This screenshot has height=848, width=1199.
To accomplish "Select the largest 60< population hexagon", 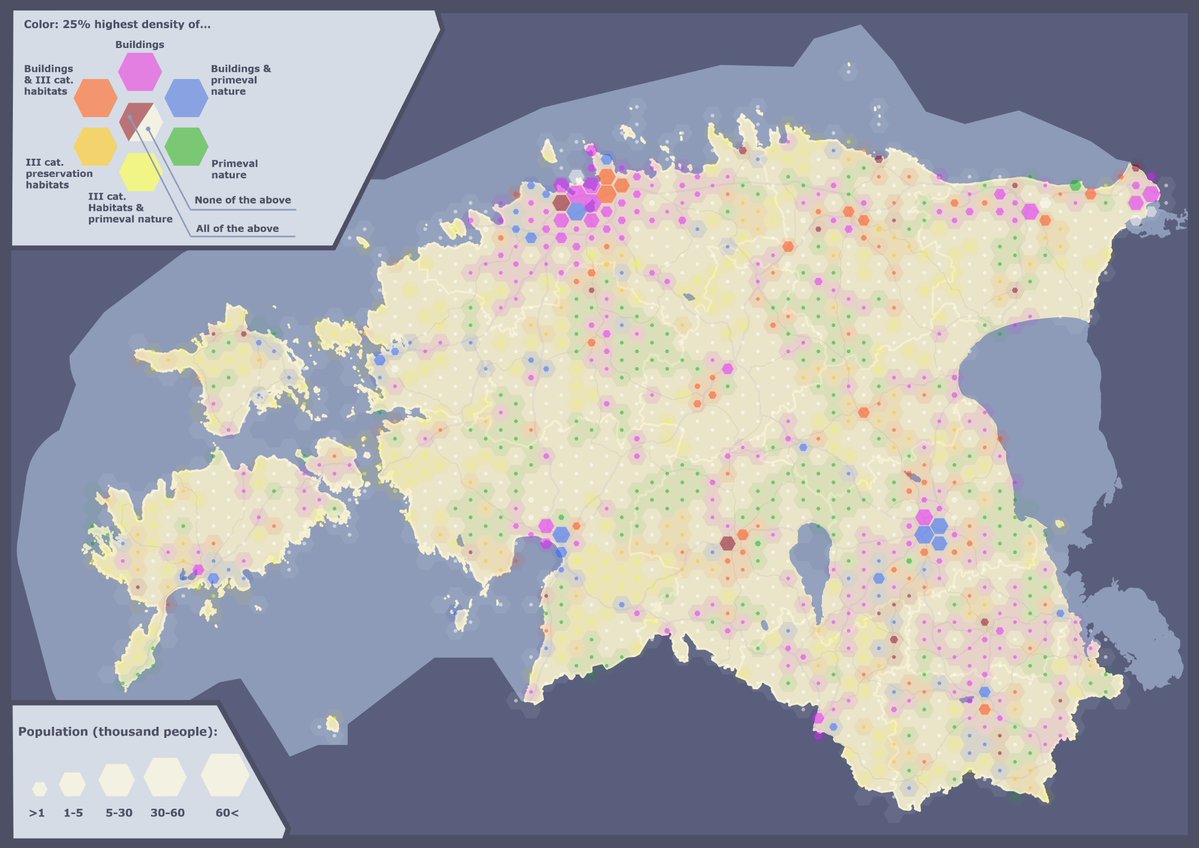I will point(225,775).
